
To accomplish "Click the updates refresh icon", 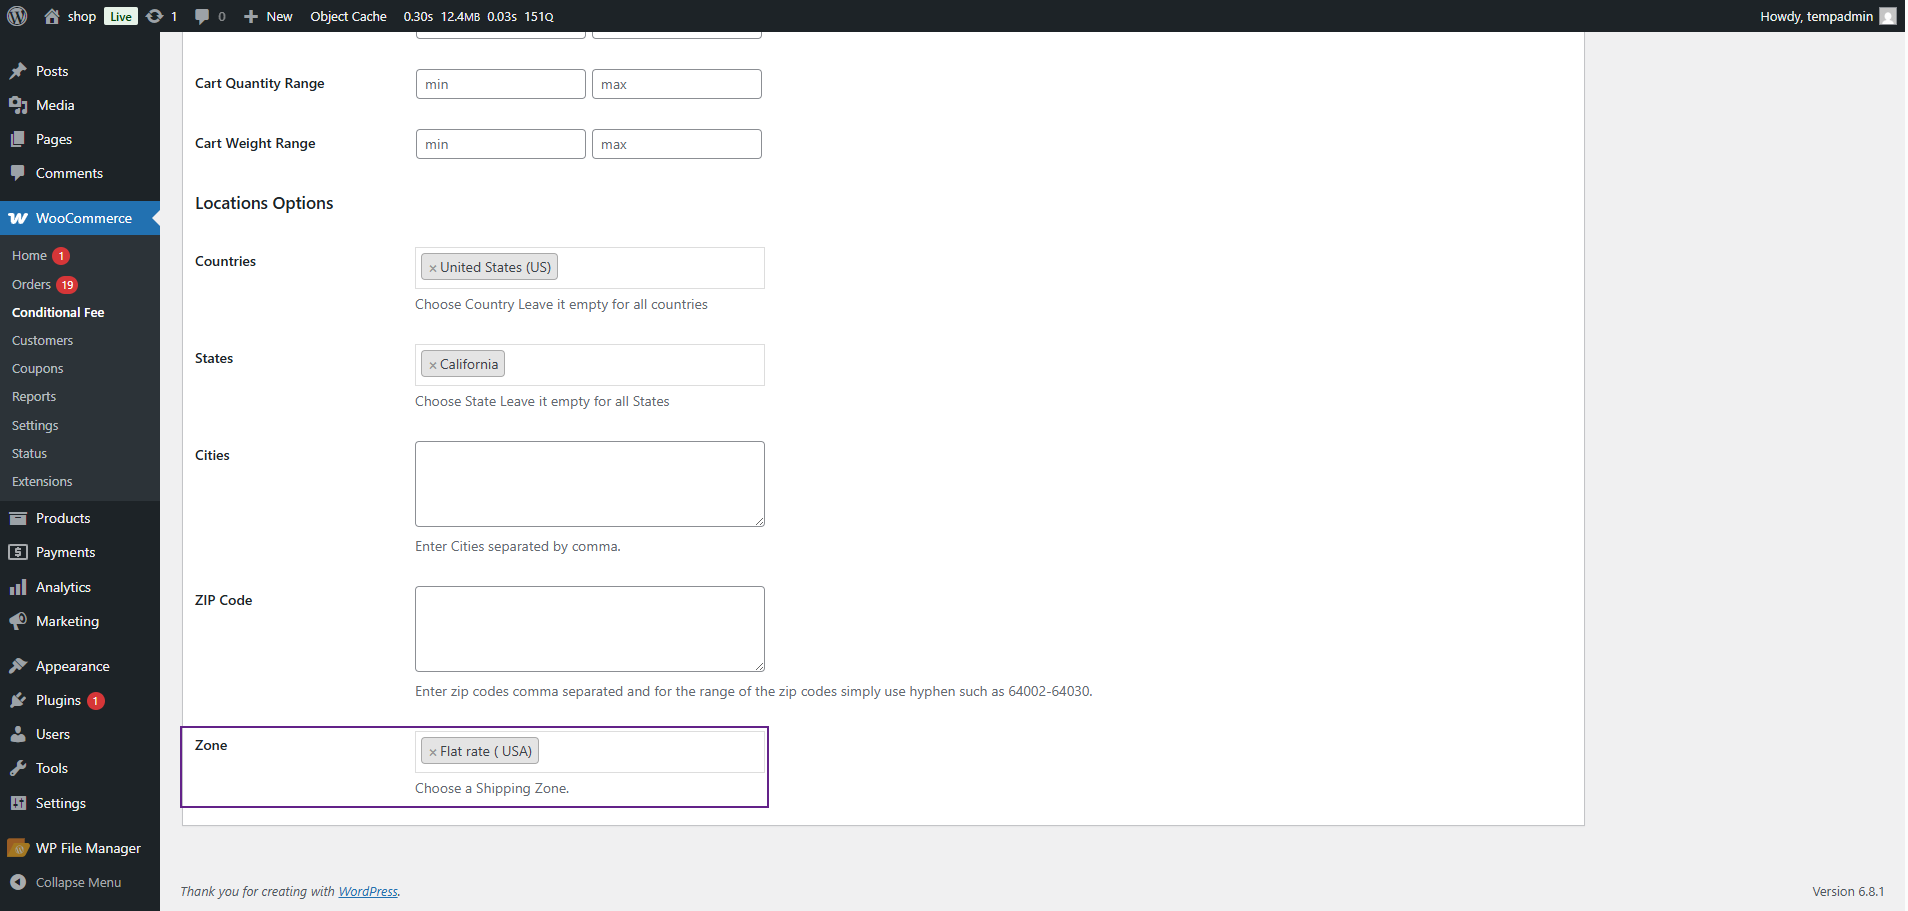I will [x=154, y=16].
